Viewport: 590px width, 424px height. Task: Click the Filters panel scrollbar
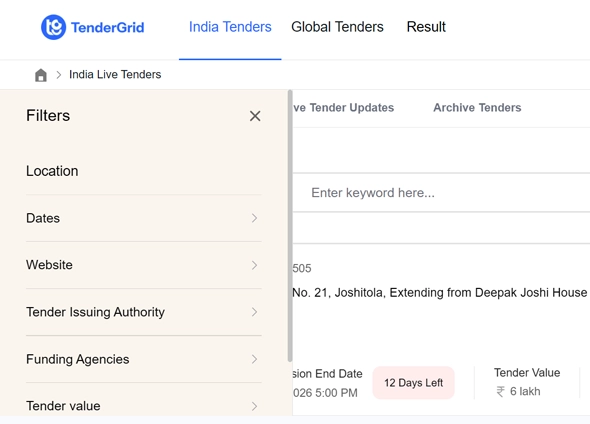pyautogui.click(x=290, y=226)
